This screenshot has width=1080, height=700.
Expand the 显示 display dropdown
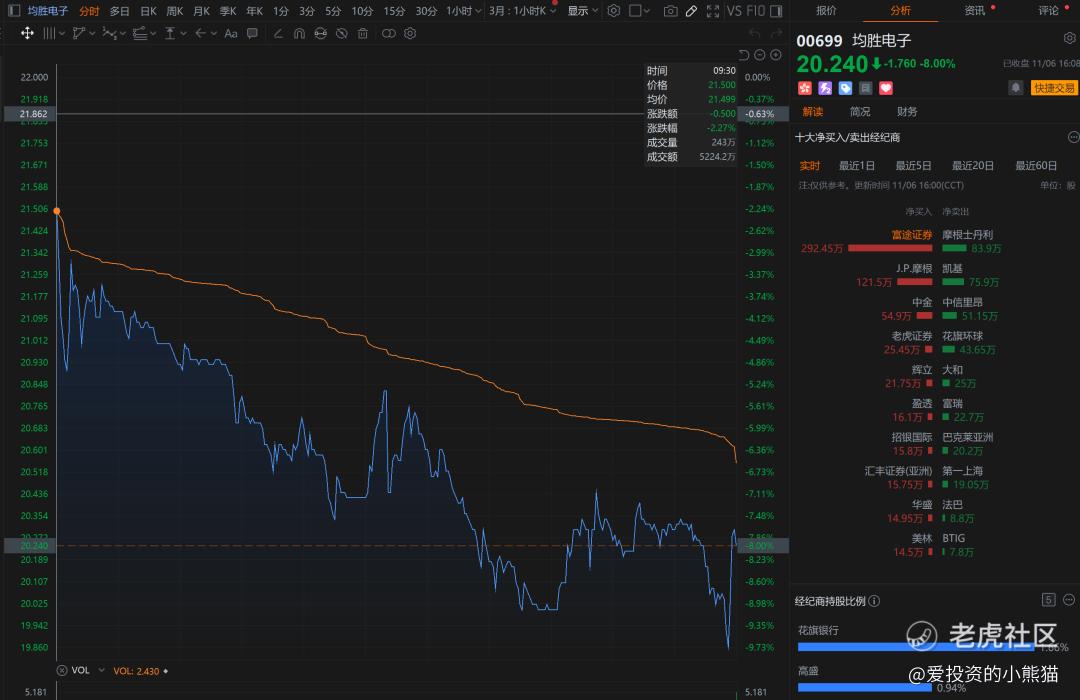coord(583,11)
